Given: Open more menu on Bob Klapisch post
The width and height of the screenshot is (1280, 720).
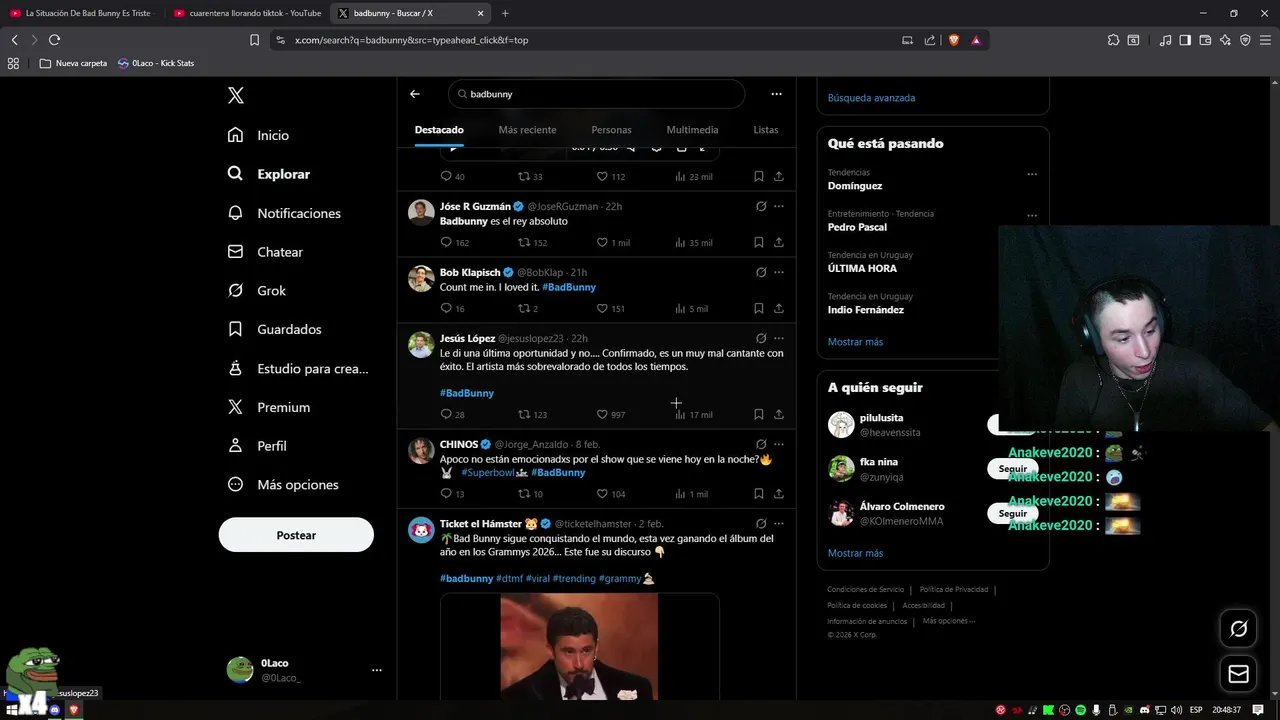Looking at the screenshot, I should (779, 272).
